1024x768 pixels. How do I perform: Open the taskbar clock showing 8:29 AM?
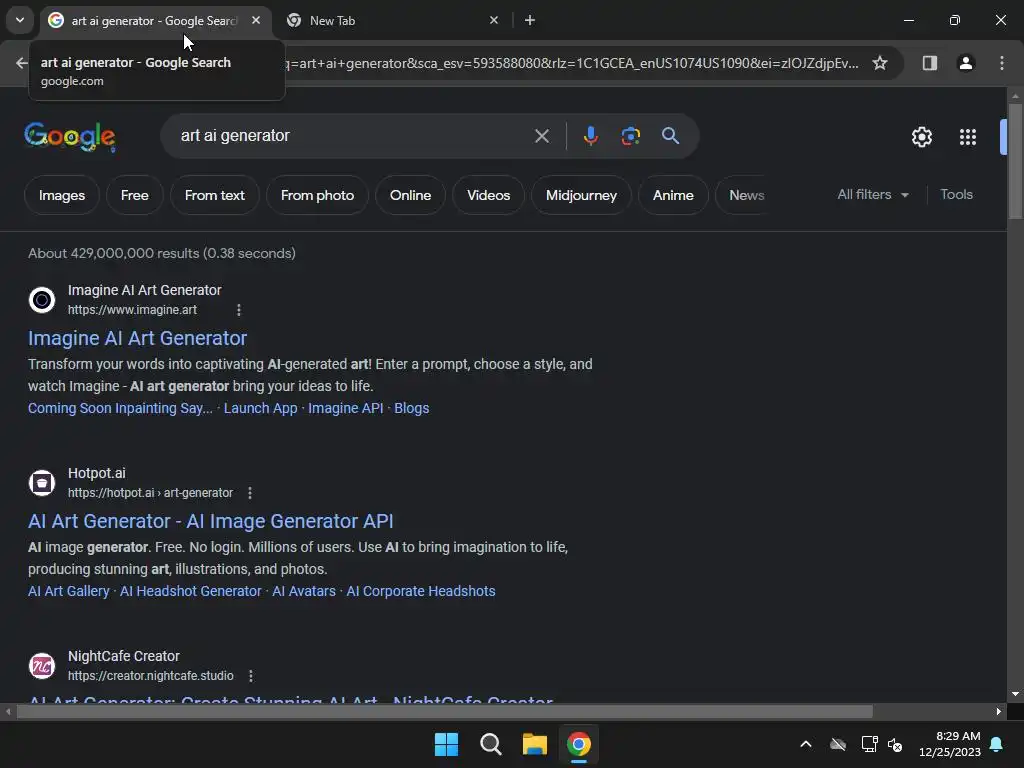[x=950, y=744]
